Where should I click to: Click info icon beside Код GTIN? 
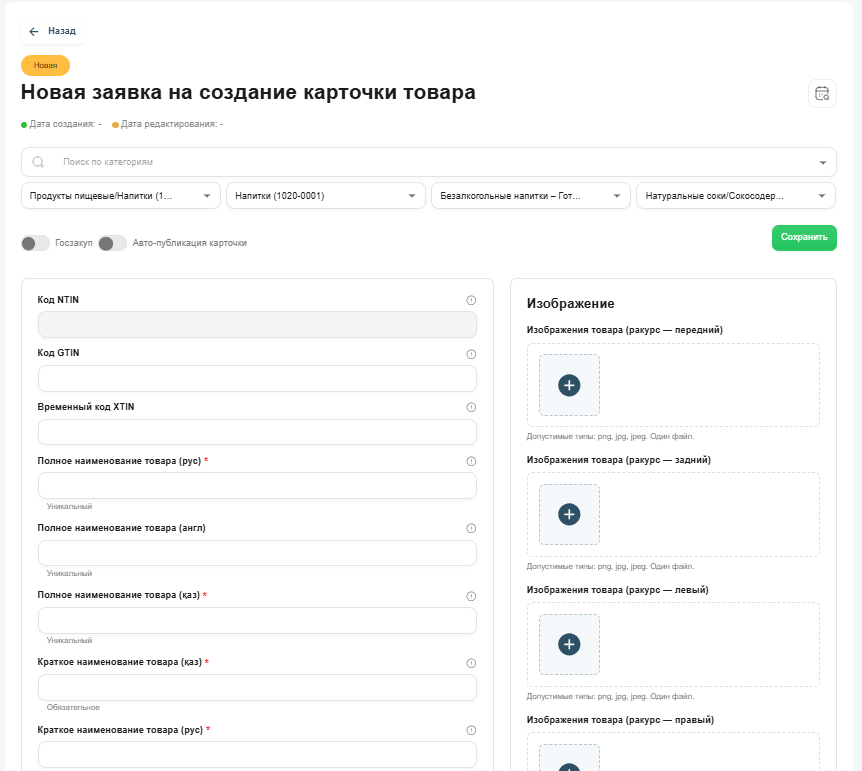[471, 353]
